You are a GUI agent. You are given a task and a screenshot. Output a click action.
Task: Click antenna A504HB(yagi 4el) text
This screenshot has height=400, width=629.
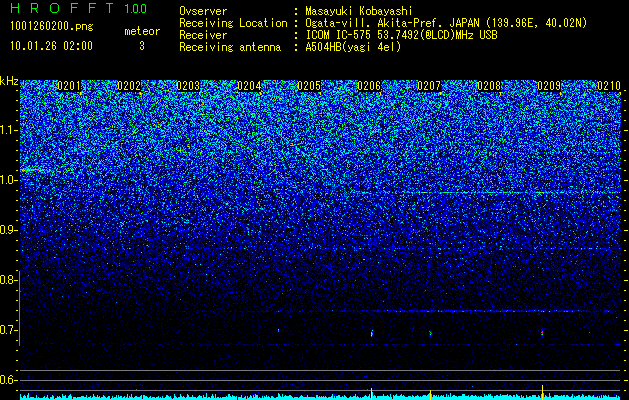(x=353, y=47)
